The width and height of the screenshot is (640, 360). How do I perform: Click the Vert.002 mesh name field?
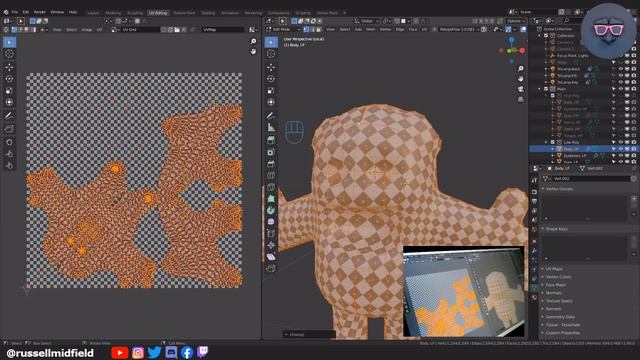pyautogui.click(x=591, y=179)
